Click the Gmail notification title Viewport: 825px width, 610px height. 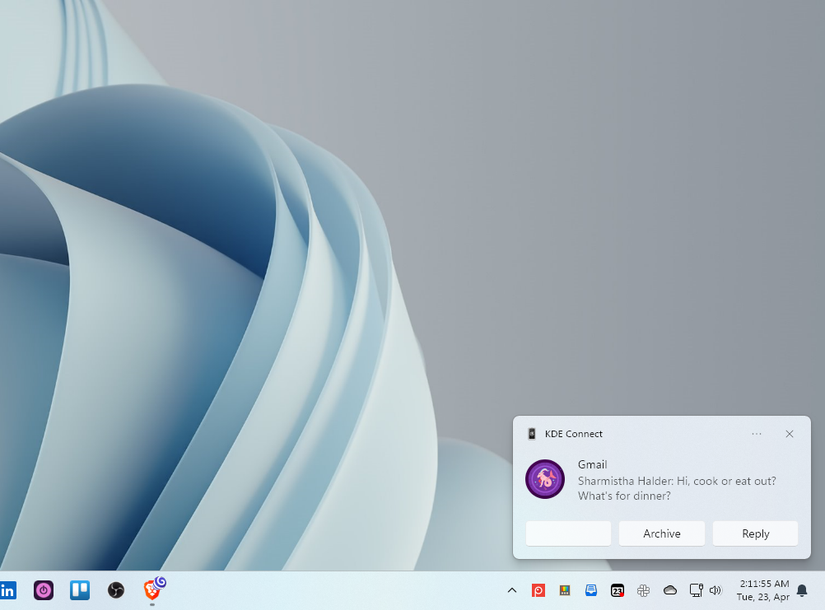coord(592,464)
